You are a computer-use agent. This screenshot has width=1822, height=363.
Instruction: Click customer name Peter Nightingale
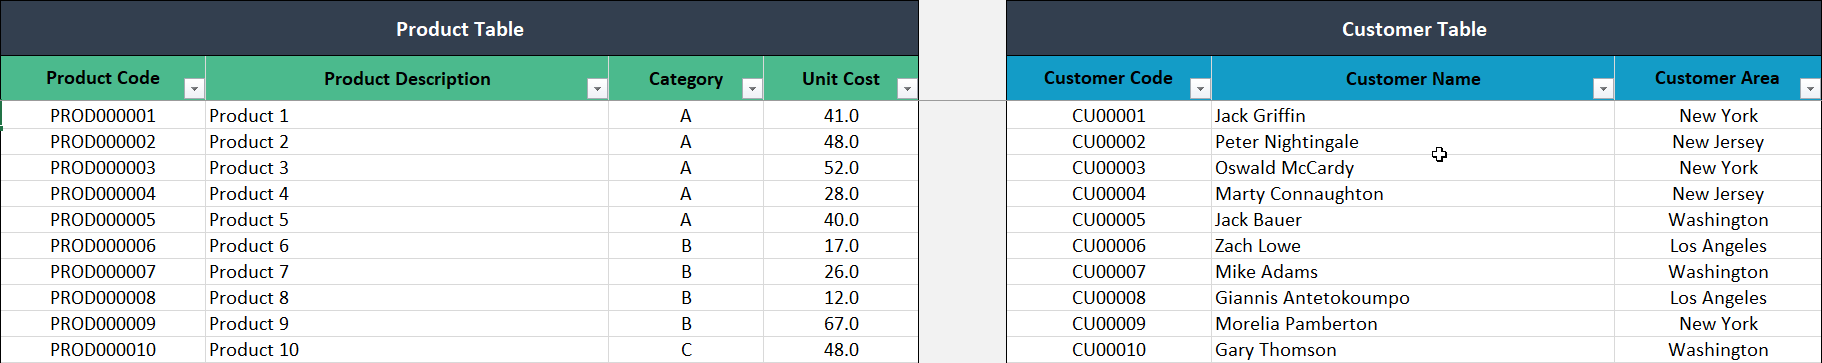tap(1413, 141)
